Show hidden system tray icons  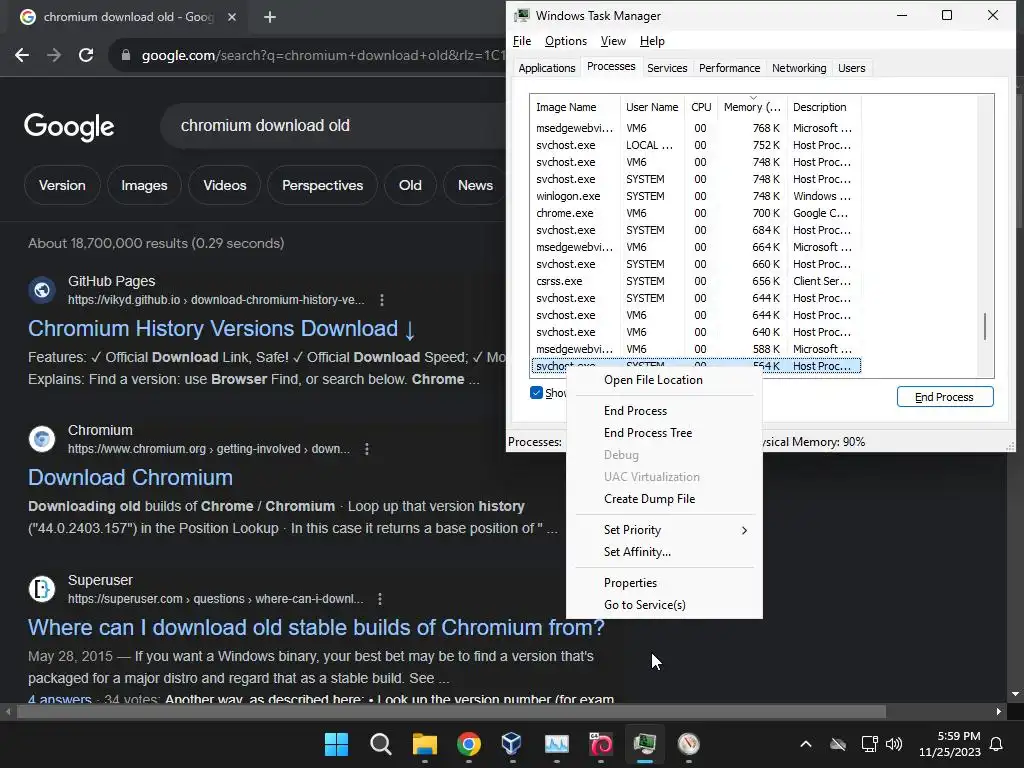806,744
